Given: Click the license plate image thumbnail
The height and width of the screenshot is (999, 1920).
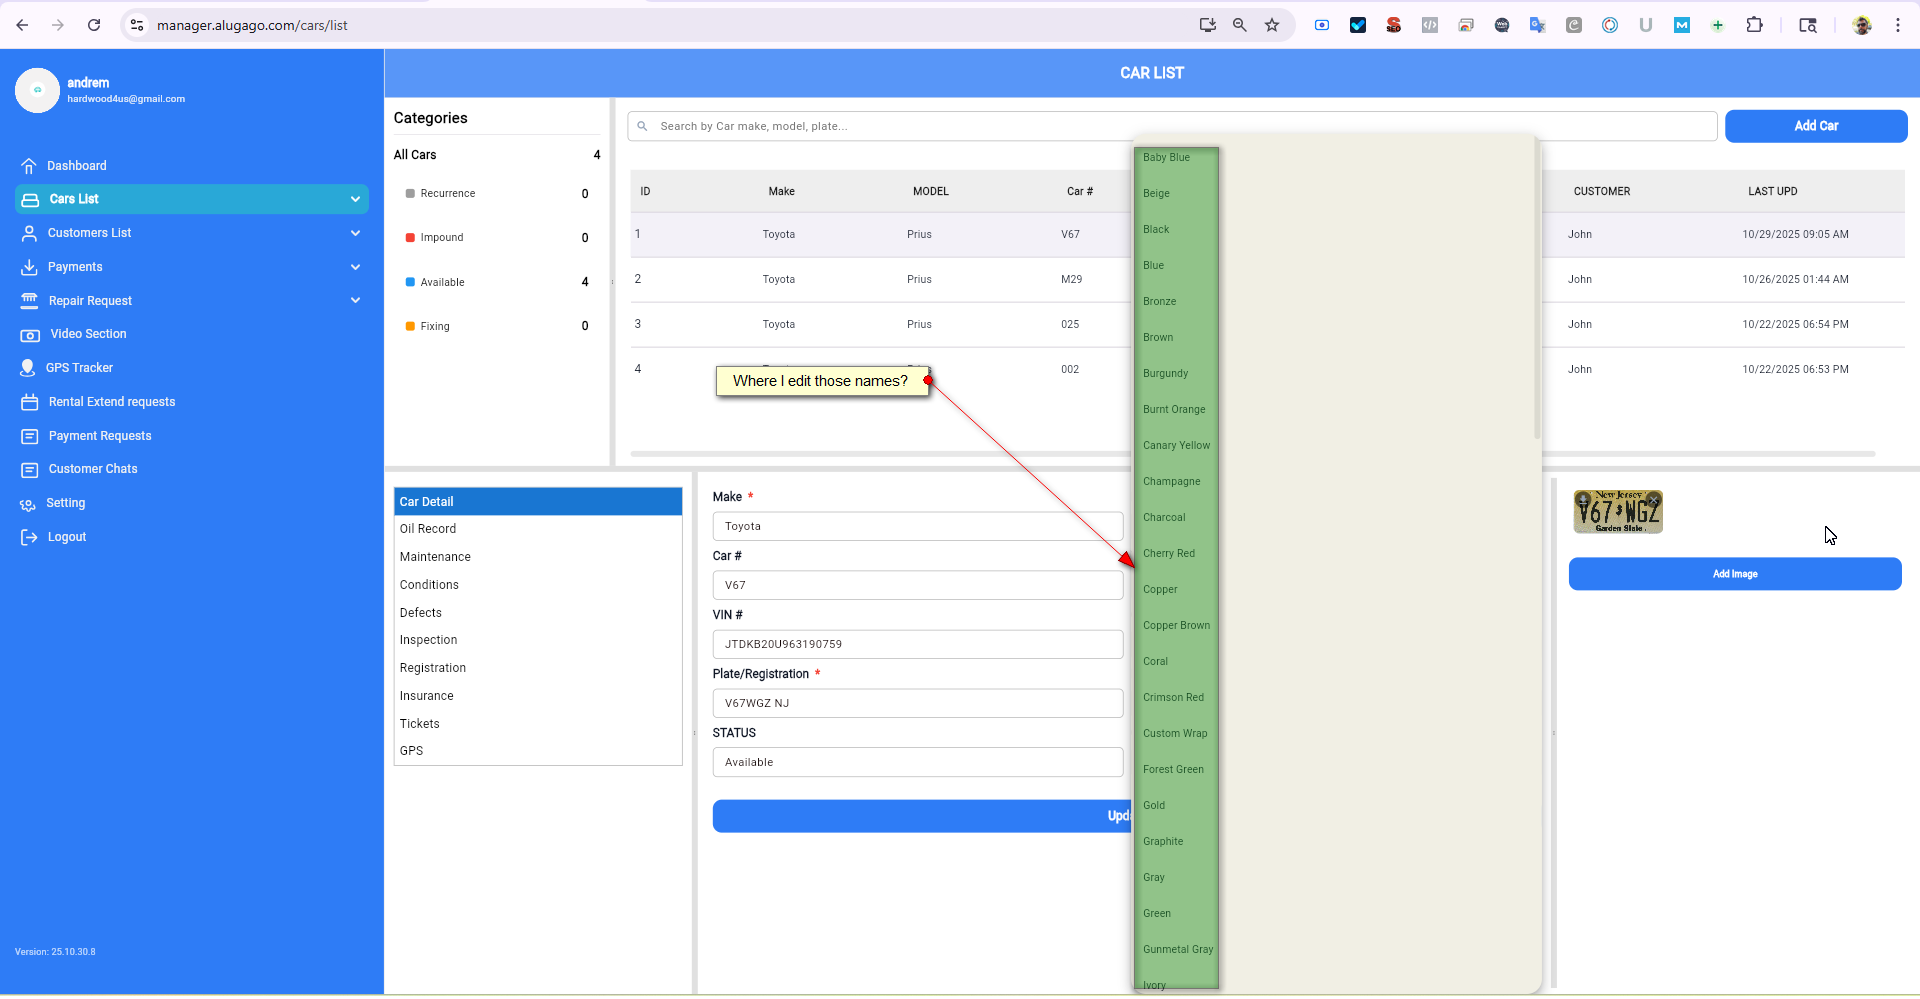Looking at the screenshot, I should point(1617,512).
